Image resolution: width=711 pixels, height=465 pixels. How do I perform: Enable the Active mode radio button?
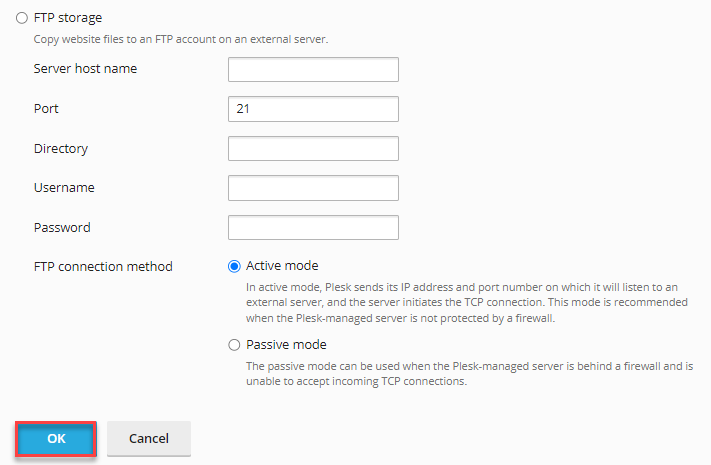point(235,266)
